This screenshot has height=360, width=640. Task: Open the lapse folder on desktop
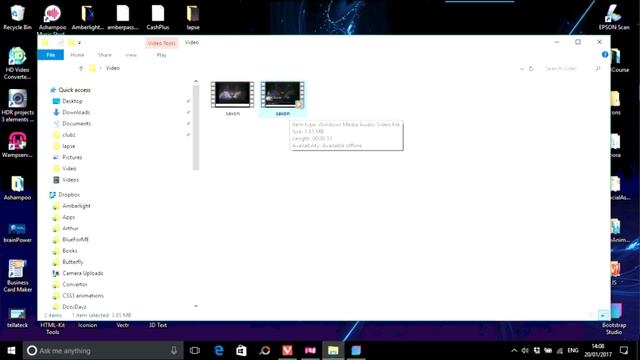click(193, 17)
